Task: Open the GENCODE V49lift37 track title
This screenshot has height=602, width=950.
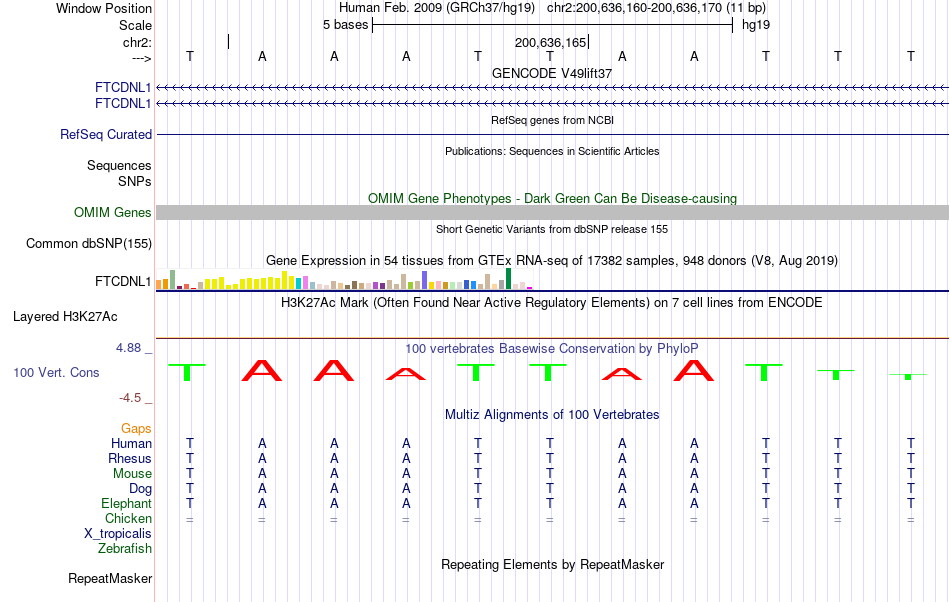Action: 552,73
